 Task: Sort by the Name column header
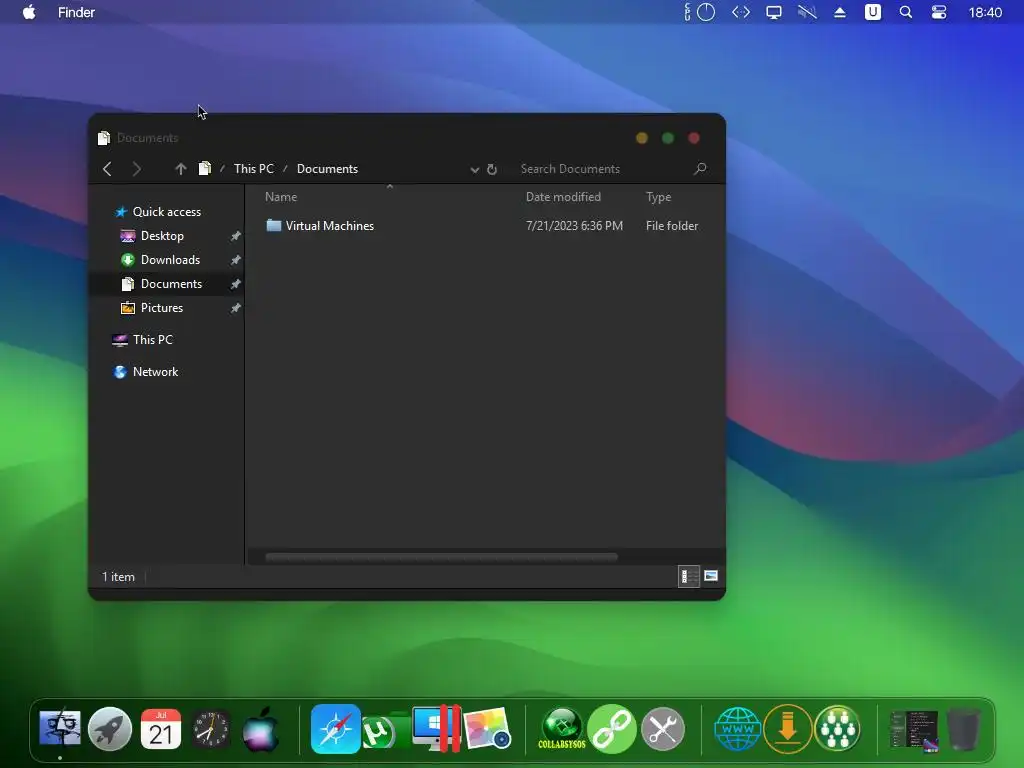[281, 197]
